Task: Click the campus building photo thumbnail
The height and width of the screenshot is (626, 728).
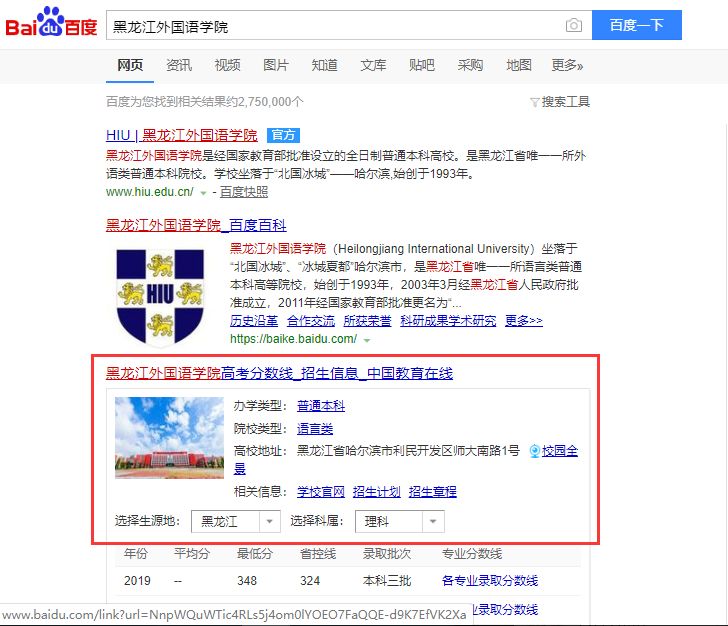Action: click(x=169, y=437)
